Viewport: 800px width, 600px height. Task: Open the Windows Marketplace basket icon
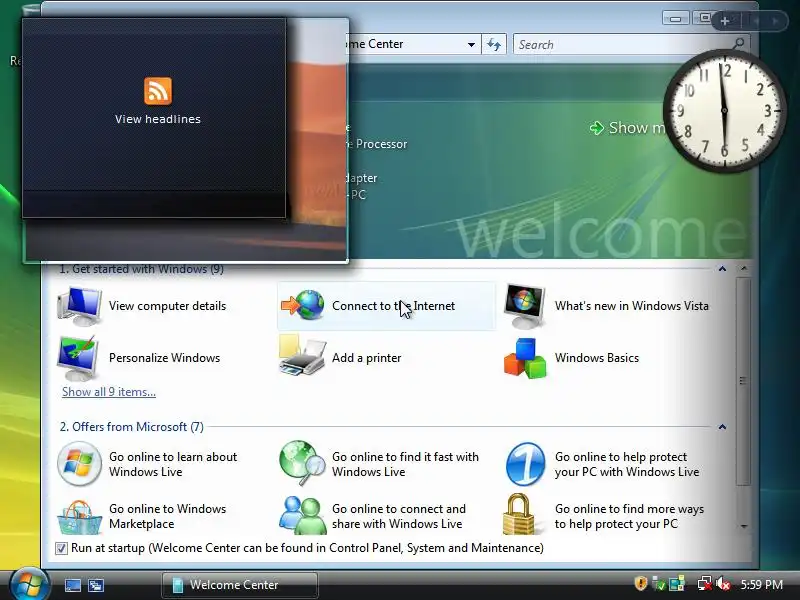point(79,517)
